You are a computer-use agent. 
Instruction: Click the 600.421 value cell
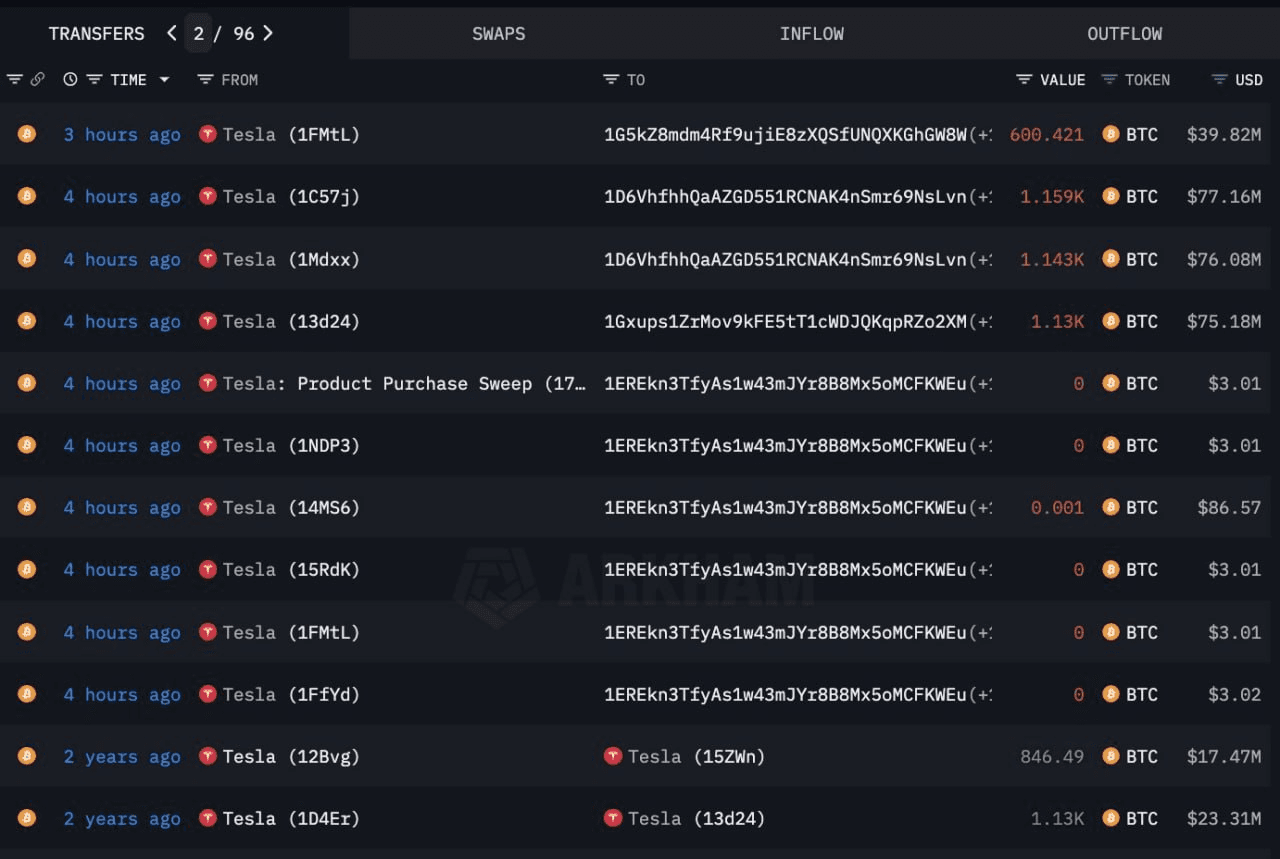pos(1047,134)
